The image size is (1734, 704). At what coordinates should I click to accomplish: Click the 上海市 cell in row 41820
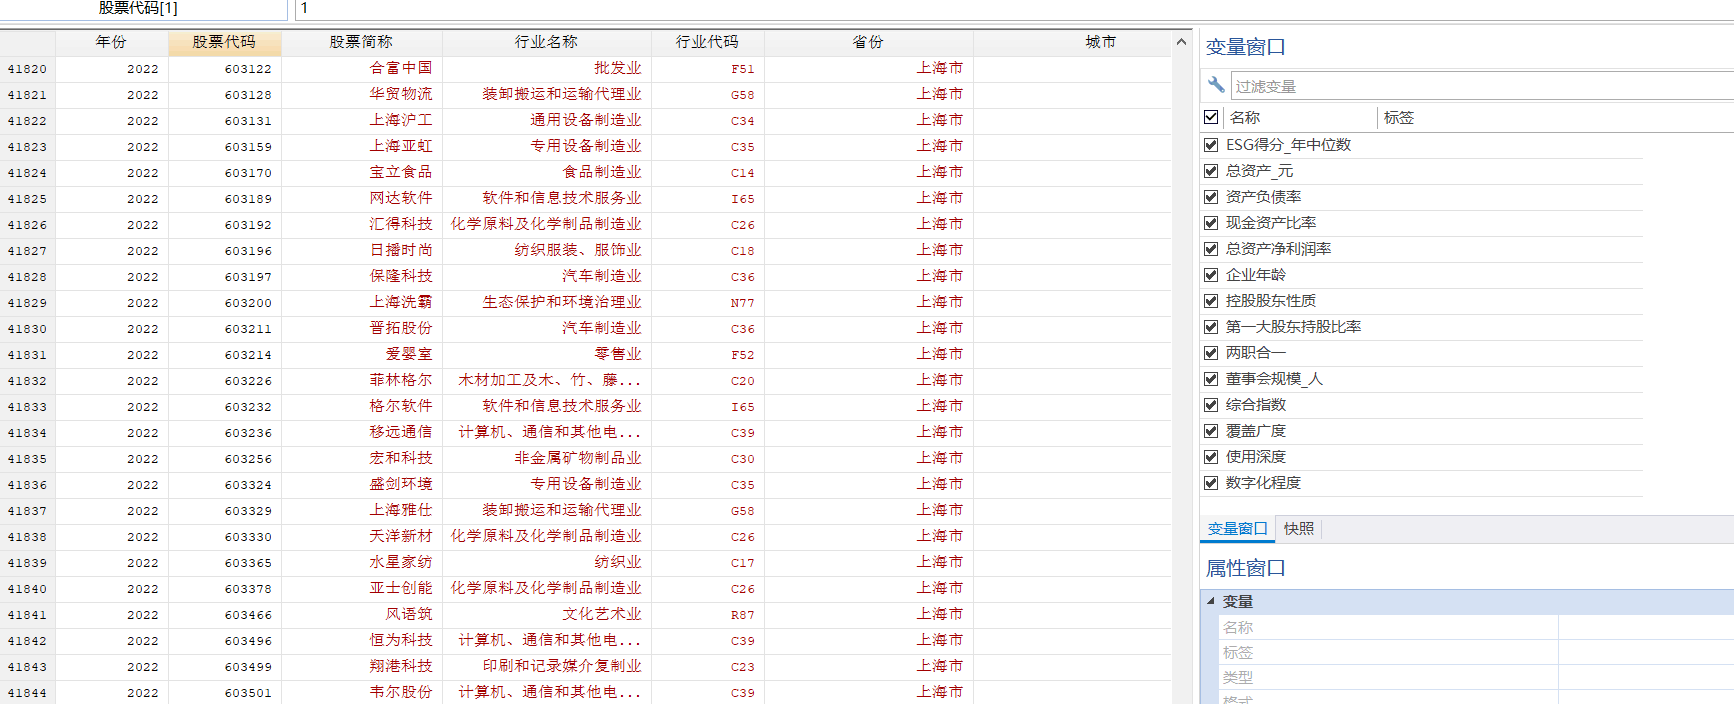940,68
